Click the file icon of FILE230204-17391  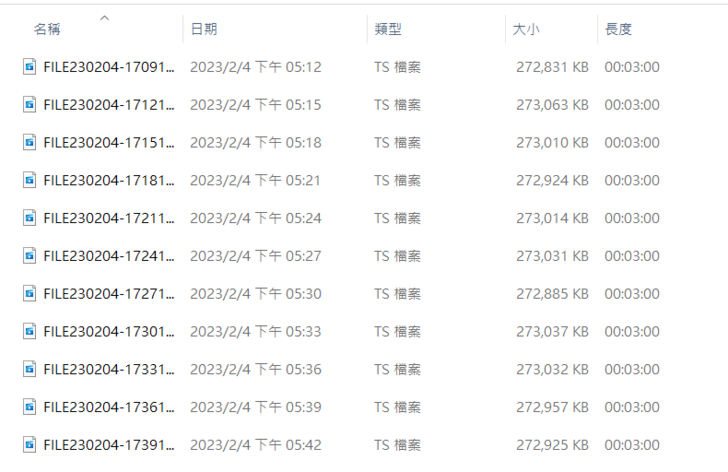coord(29,445)
